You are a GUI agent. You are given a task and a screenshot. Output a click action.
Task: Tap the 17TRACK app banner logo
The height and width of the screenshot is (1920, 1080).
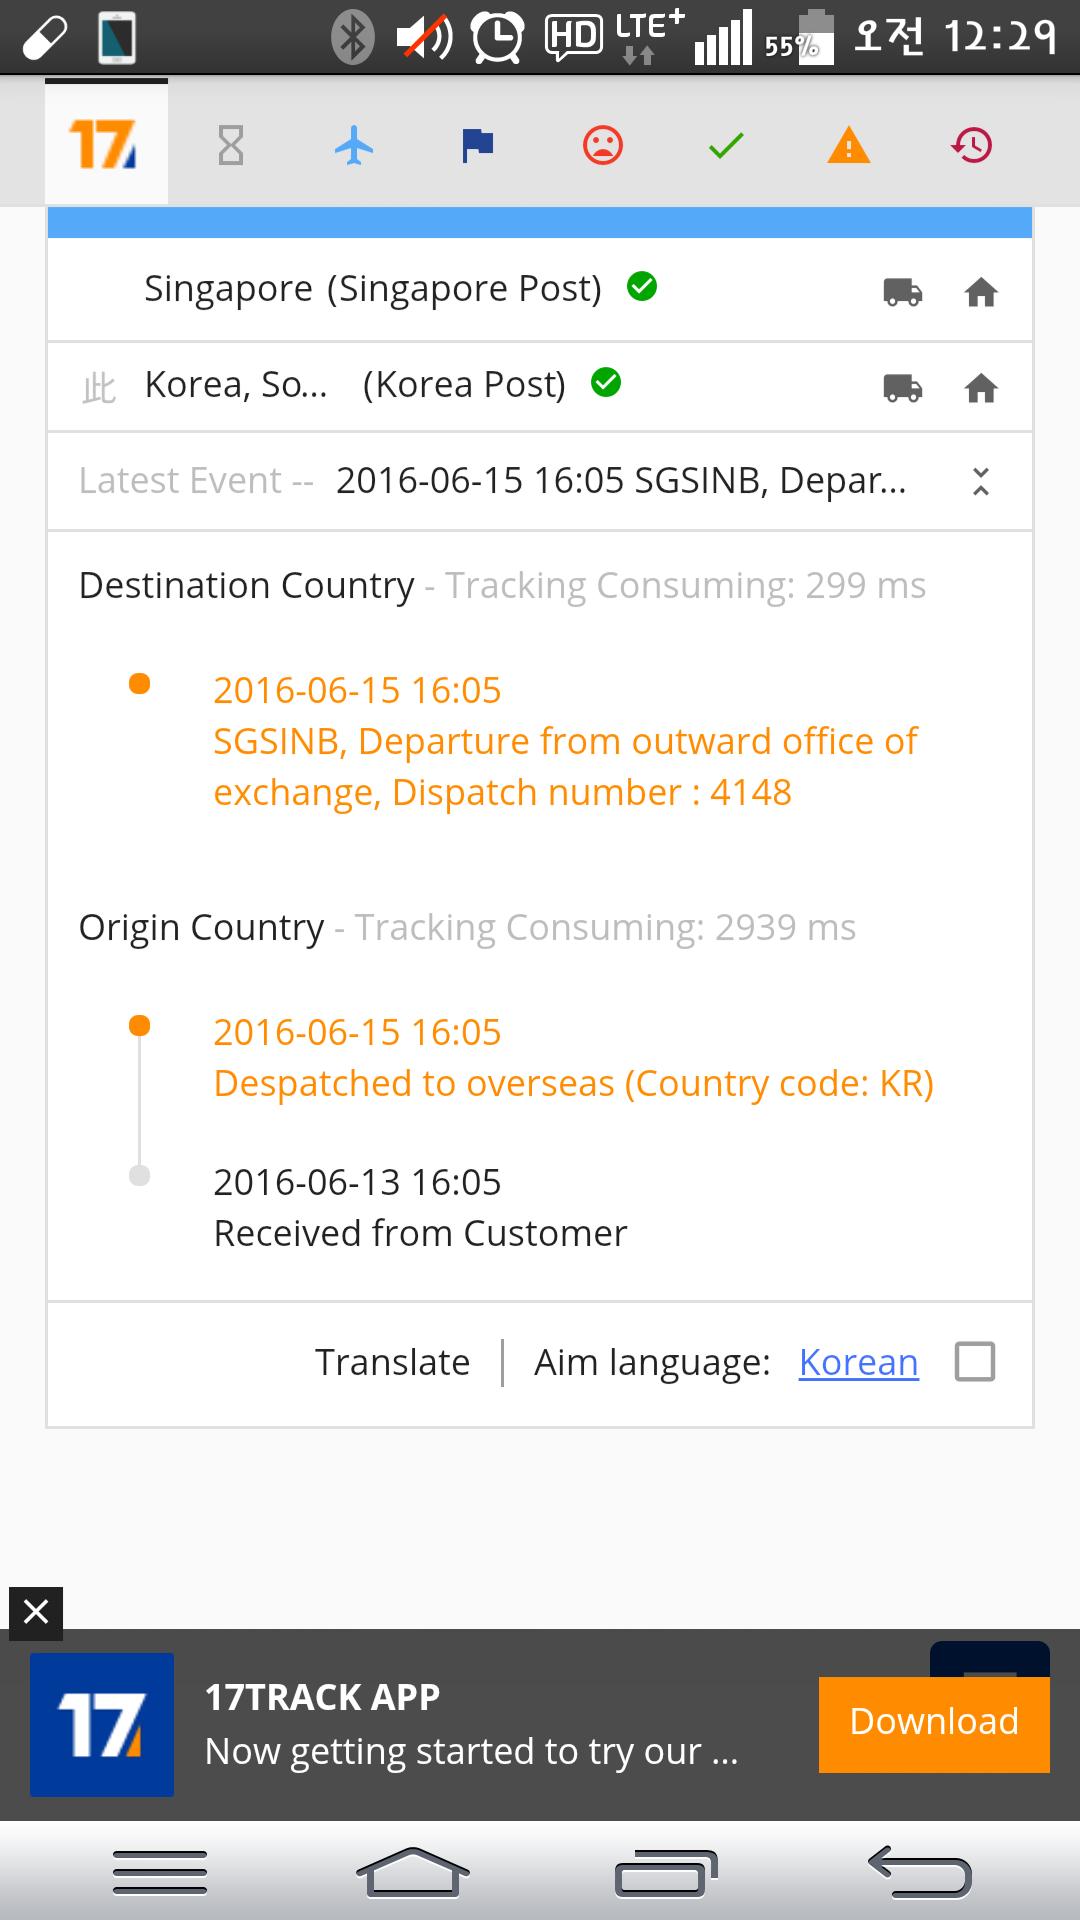(x=102, y=1724)
